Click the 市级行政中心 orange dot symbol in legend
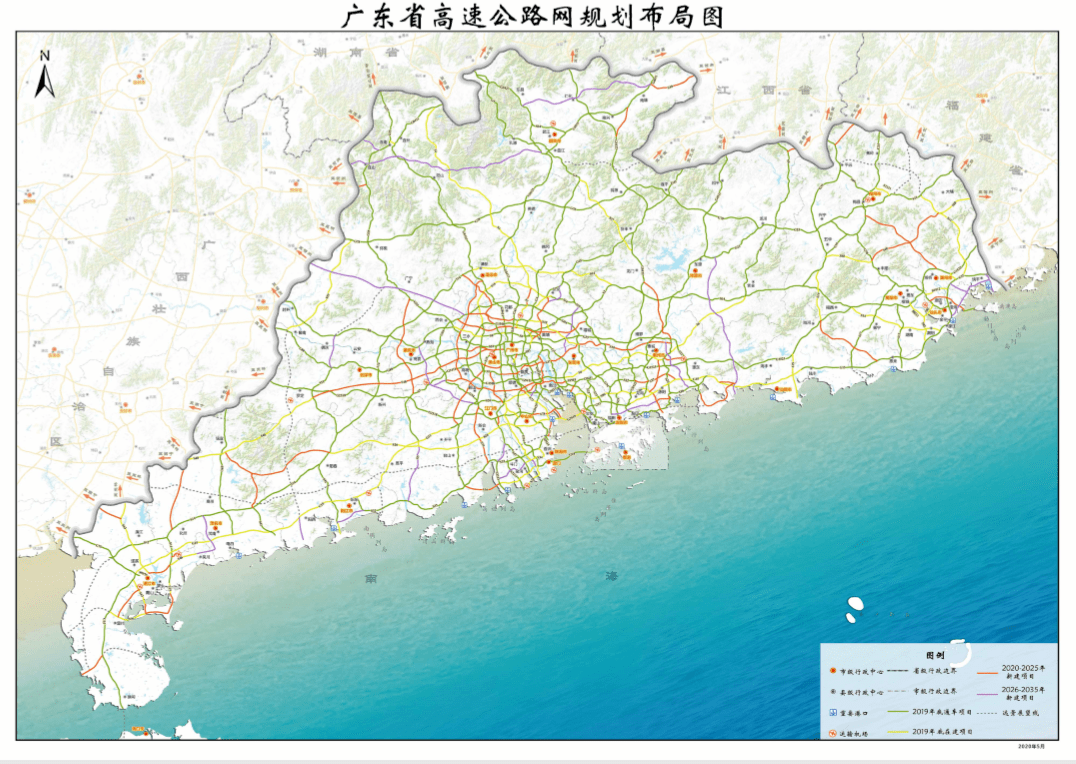 [x=833, y=671]
